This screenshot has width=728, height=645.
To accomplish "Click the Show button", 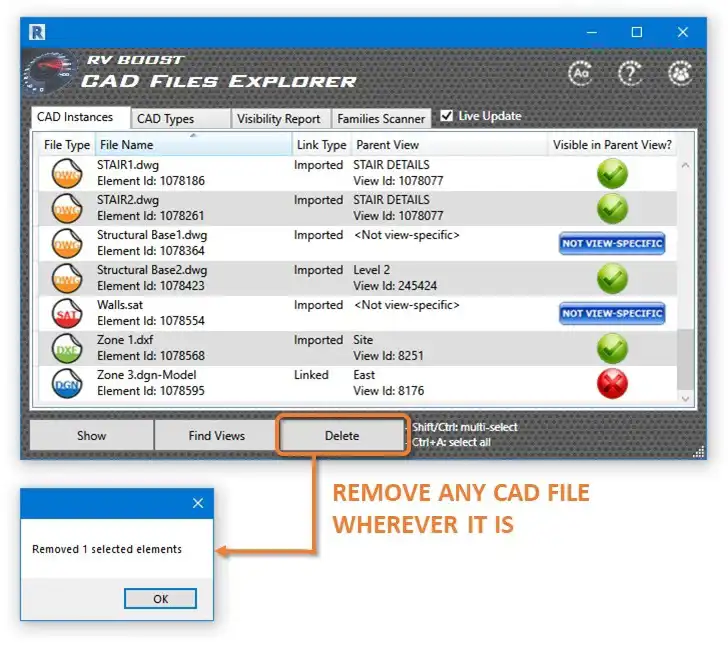I will [91, 435].
